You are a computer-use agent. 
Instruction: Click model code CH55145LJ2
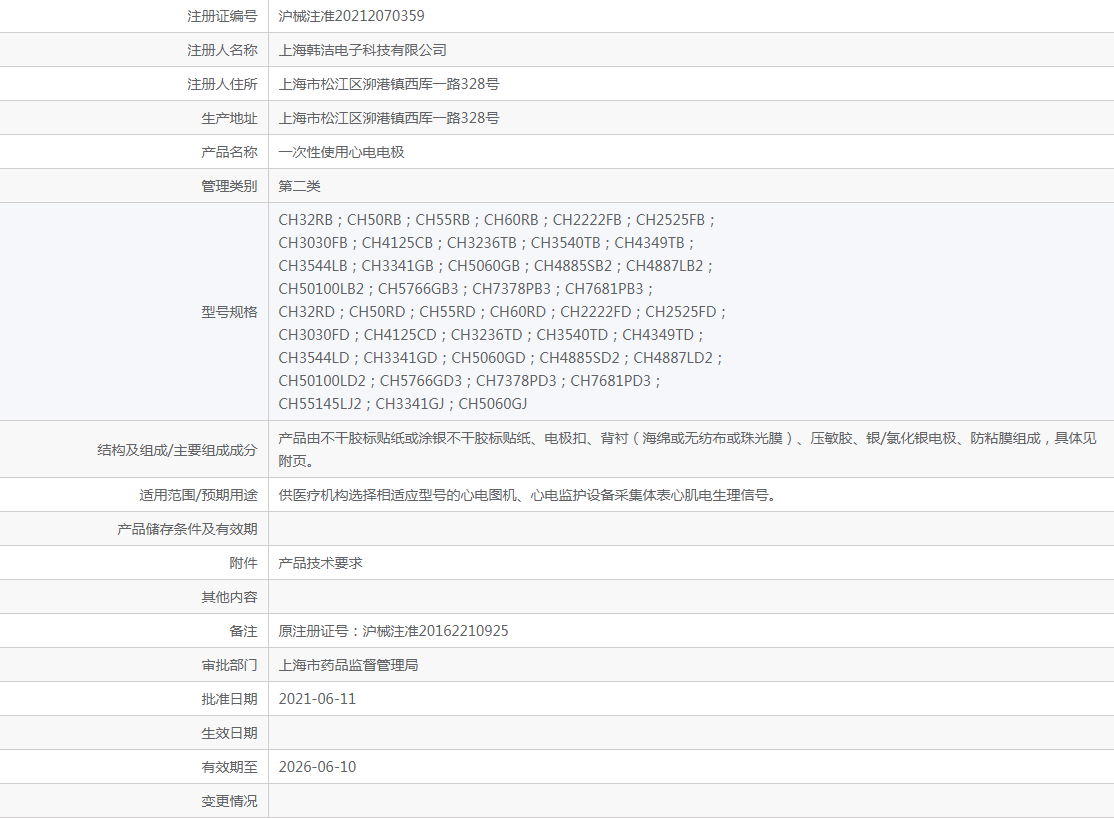coord(320,404)
